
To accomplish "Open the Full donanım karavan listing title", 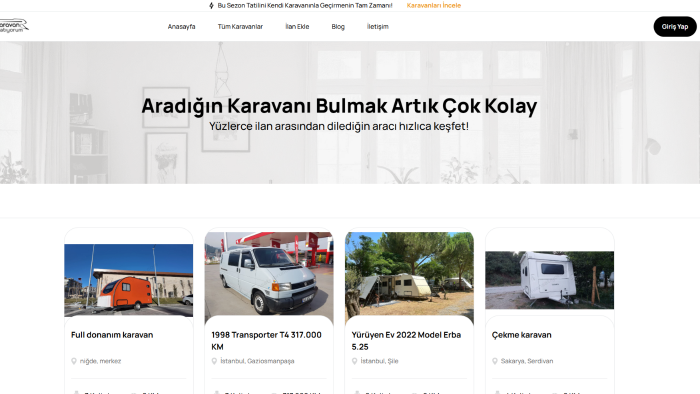I will (x=112, y=335).
